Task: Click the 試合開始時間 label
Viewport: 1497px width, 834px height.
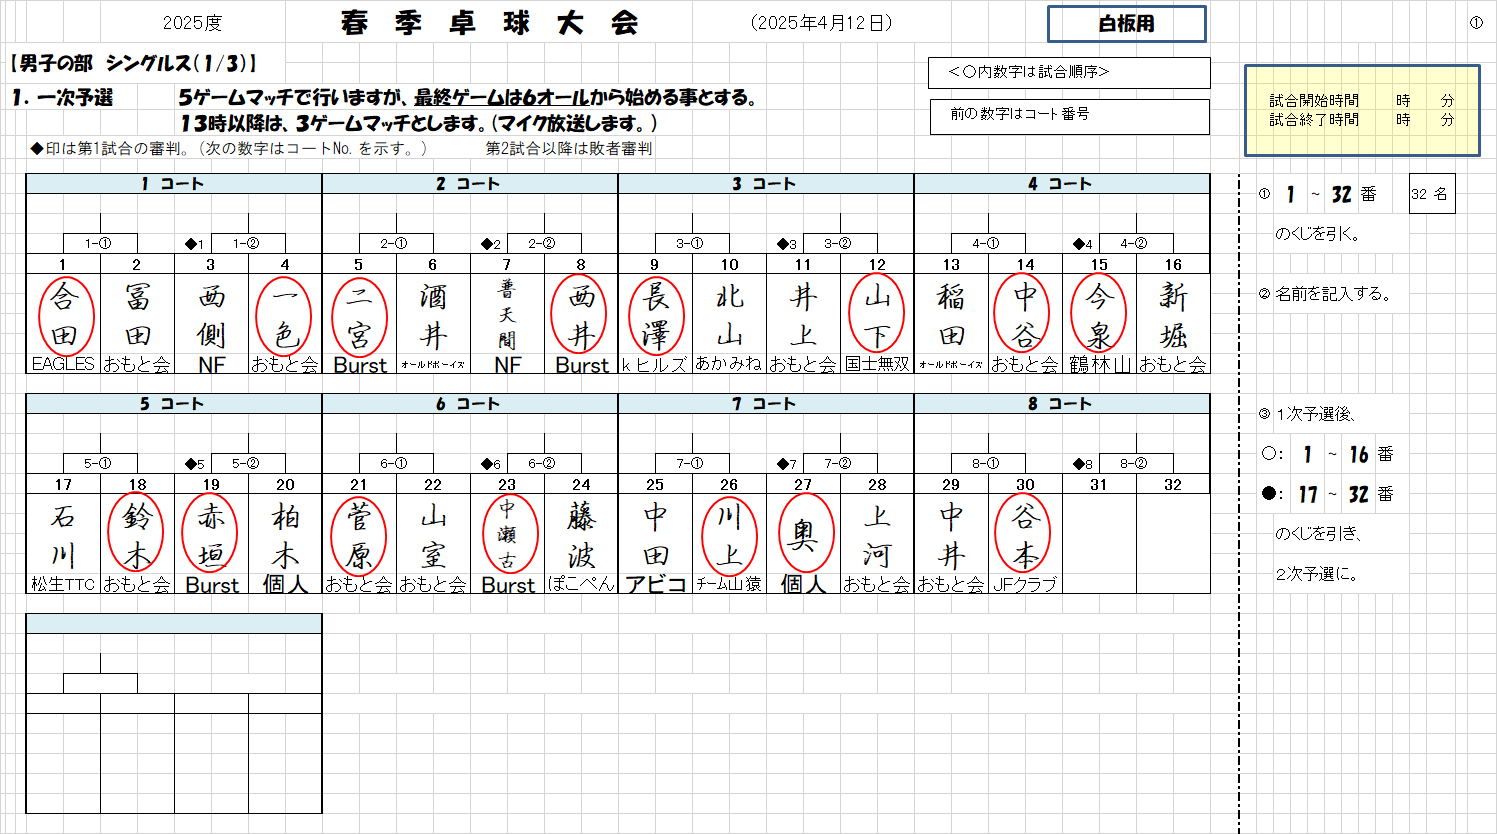Action: 1314,100
